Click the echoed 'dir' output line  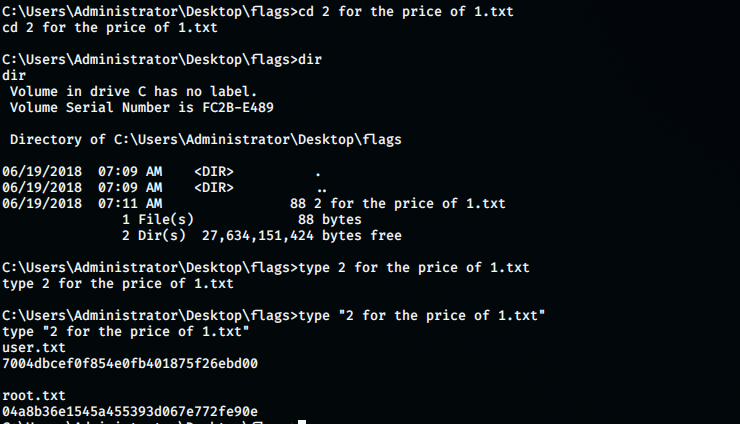[x=14, y=76]
